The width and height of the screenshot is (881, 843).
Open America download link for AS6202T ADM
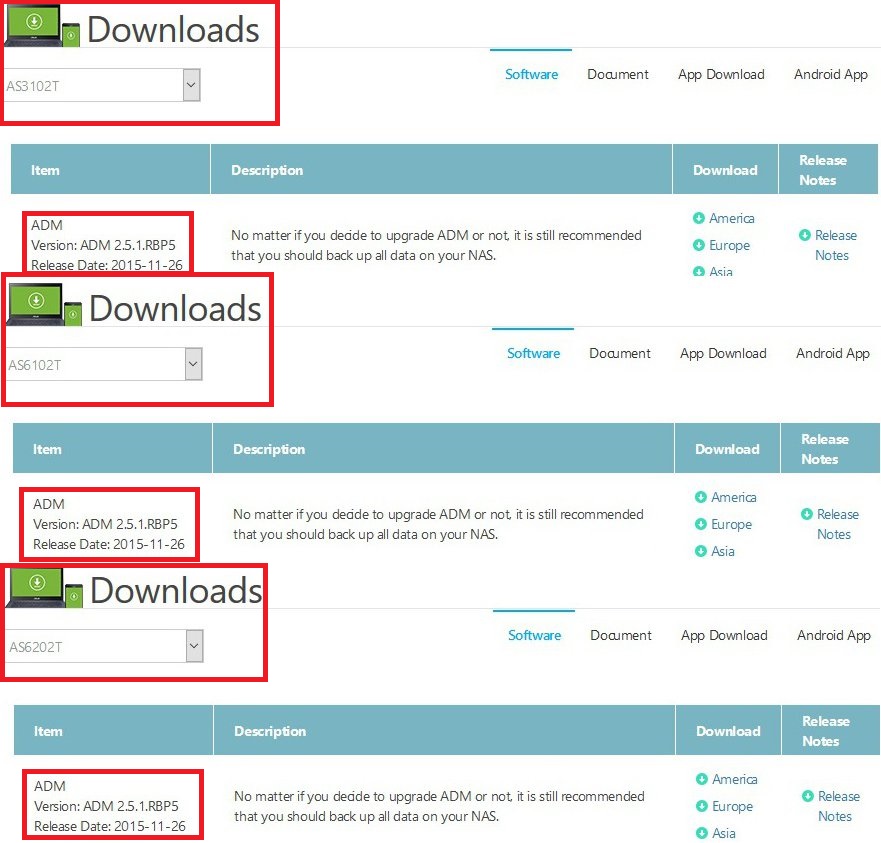tap(734, 779)
